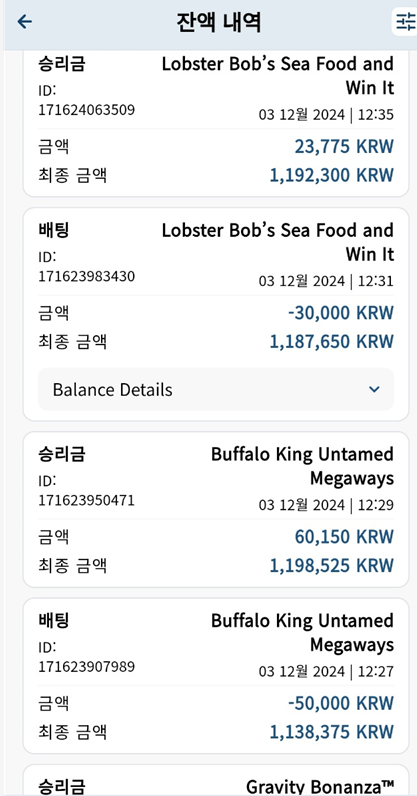Select transaction ID 171623907989

pos(87,667)
